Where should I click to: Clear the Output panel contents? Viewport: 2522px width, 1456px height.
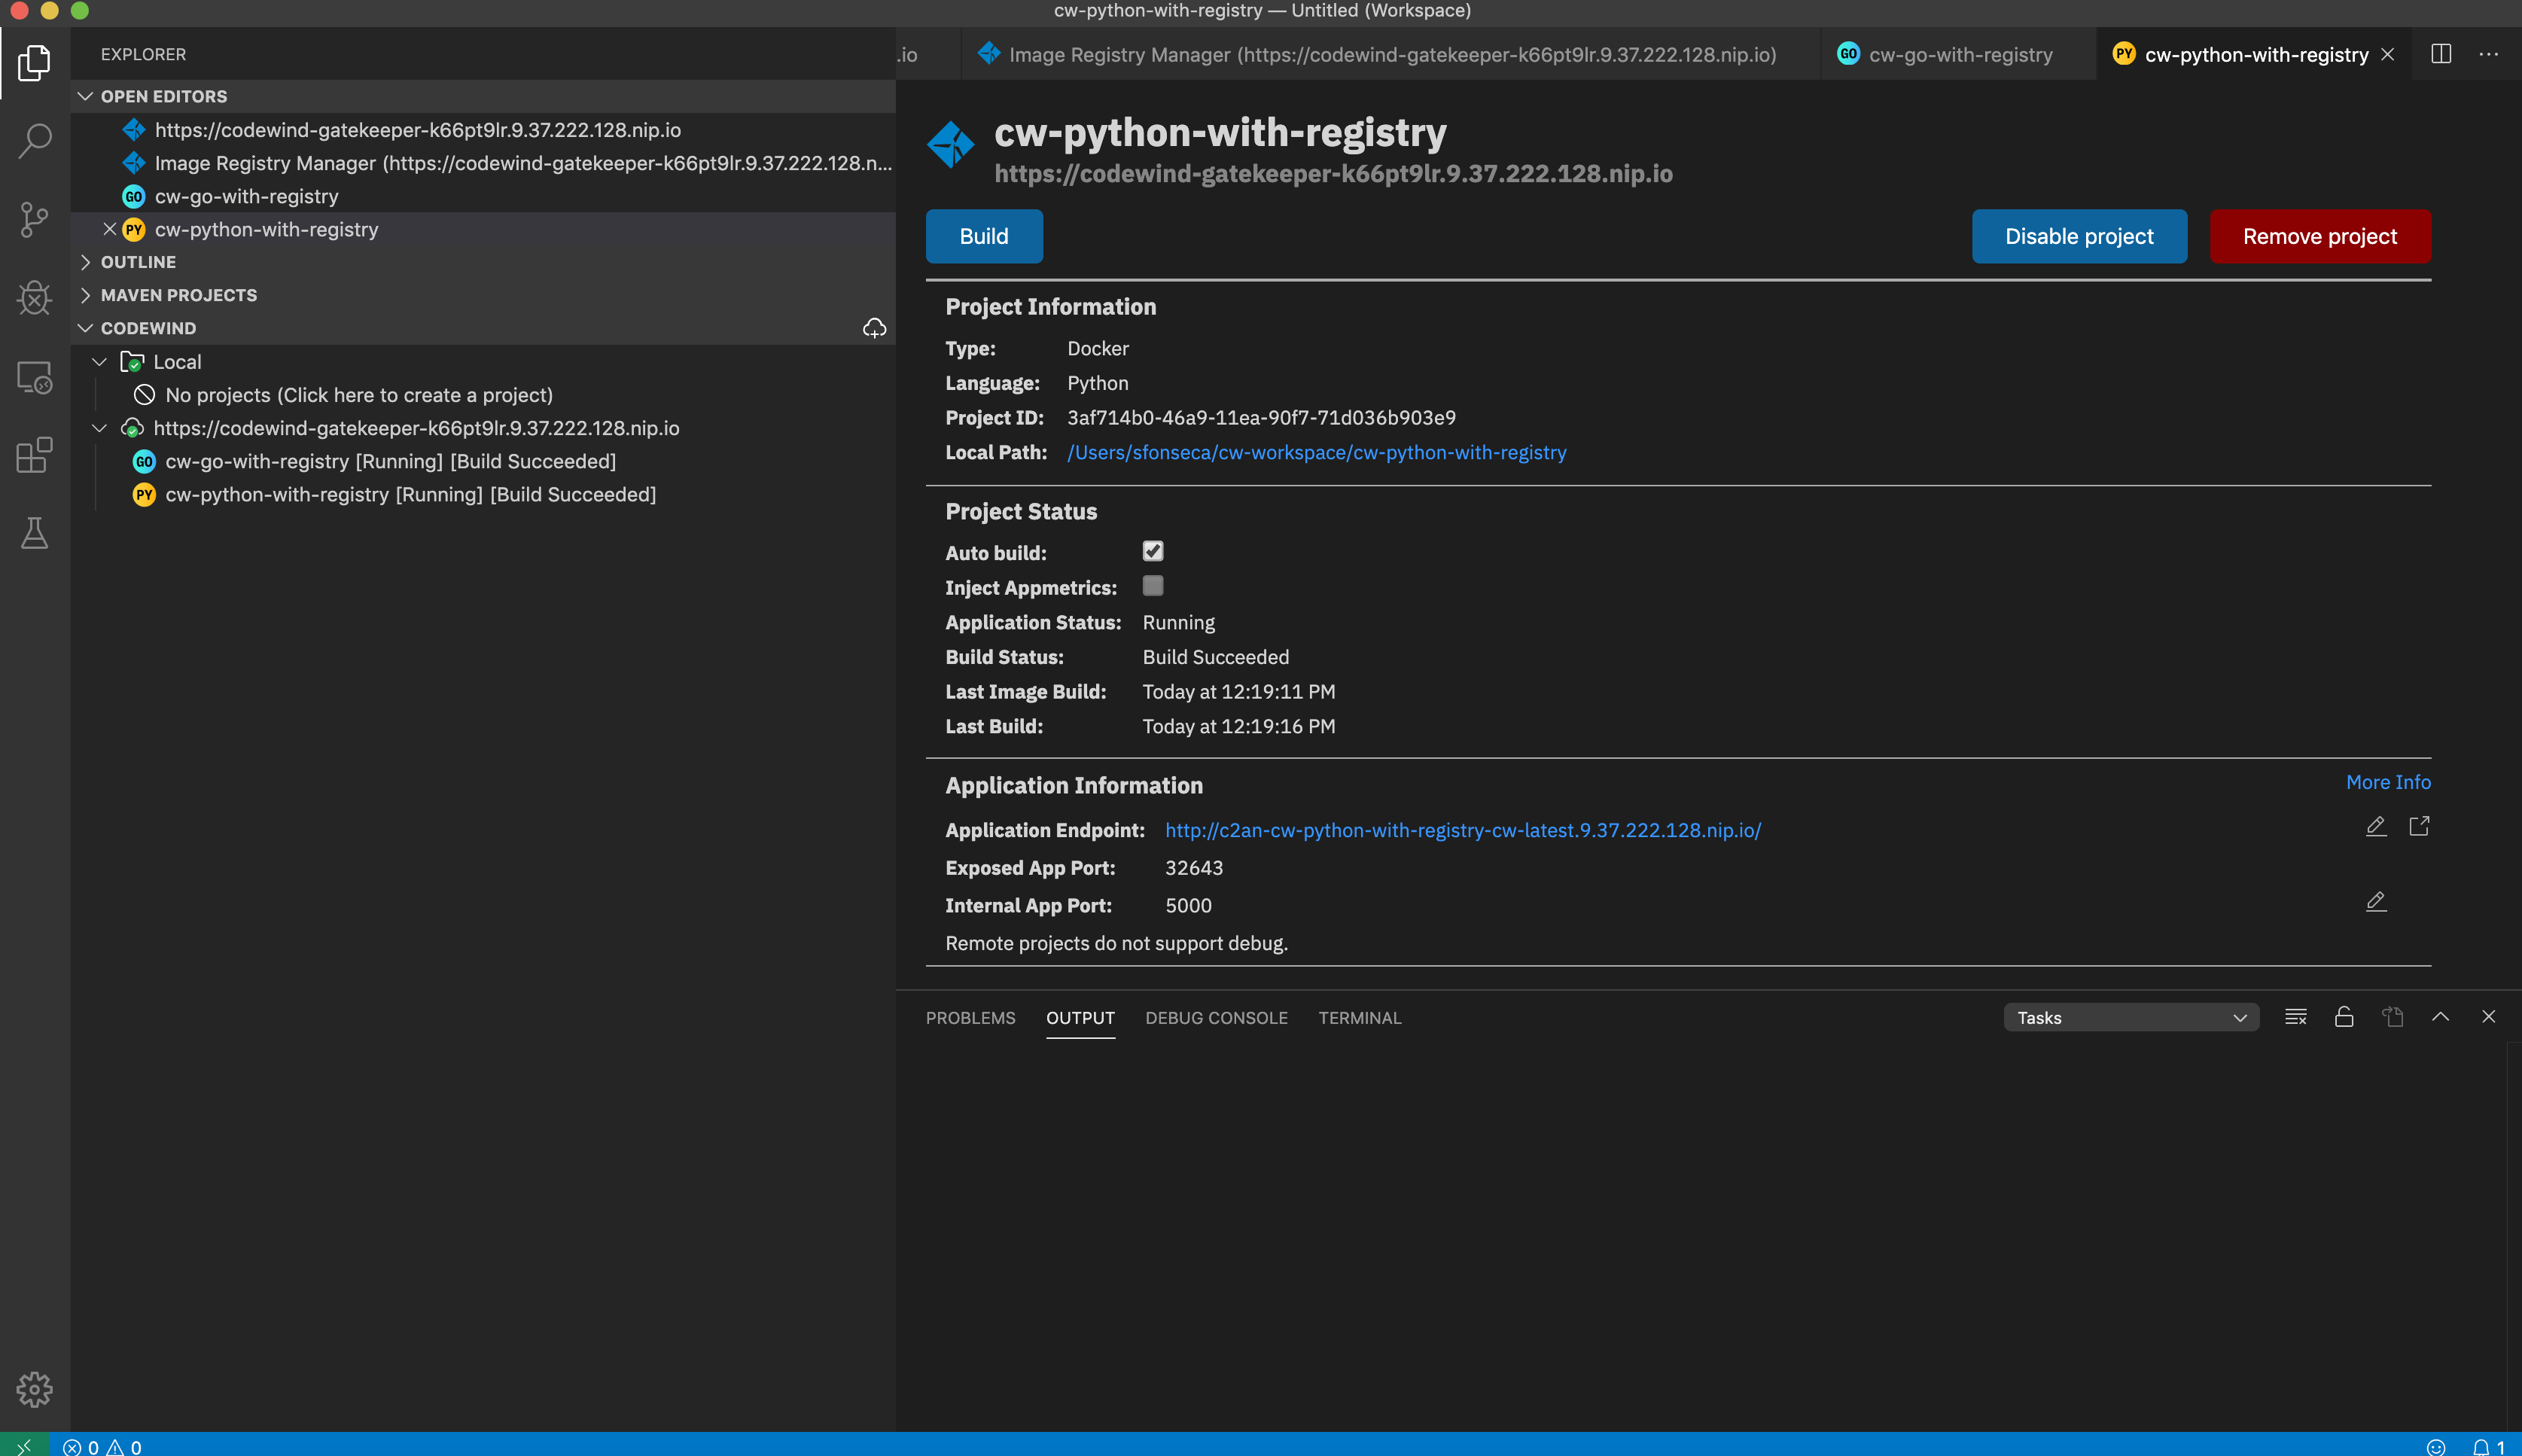pos(2295,1016)
